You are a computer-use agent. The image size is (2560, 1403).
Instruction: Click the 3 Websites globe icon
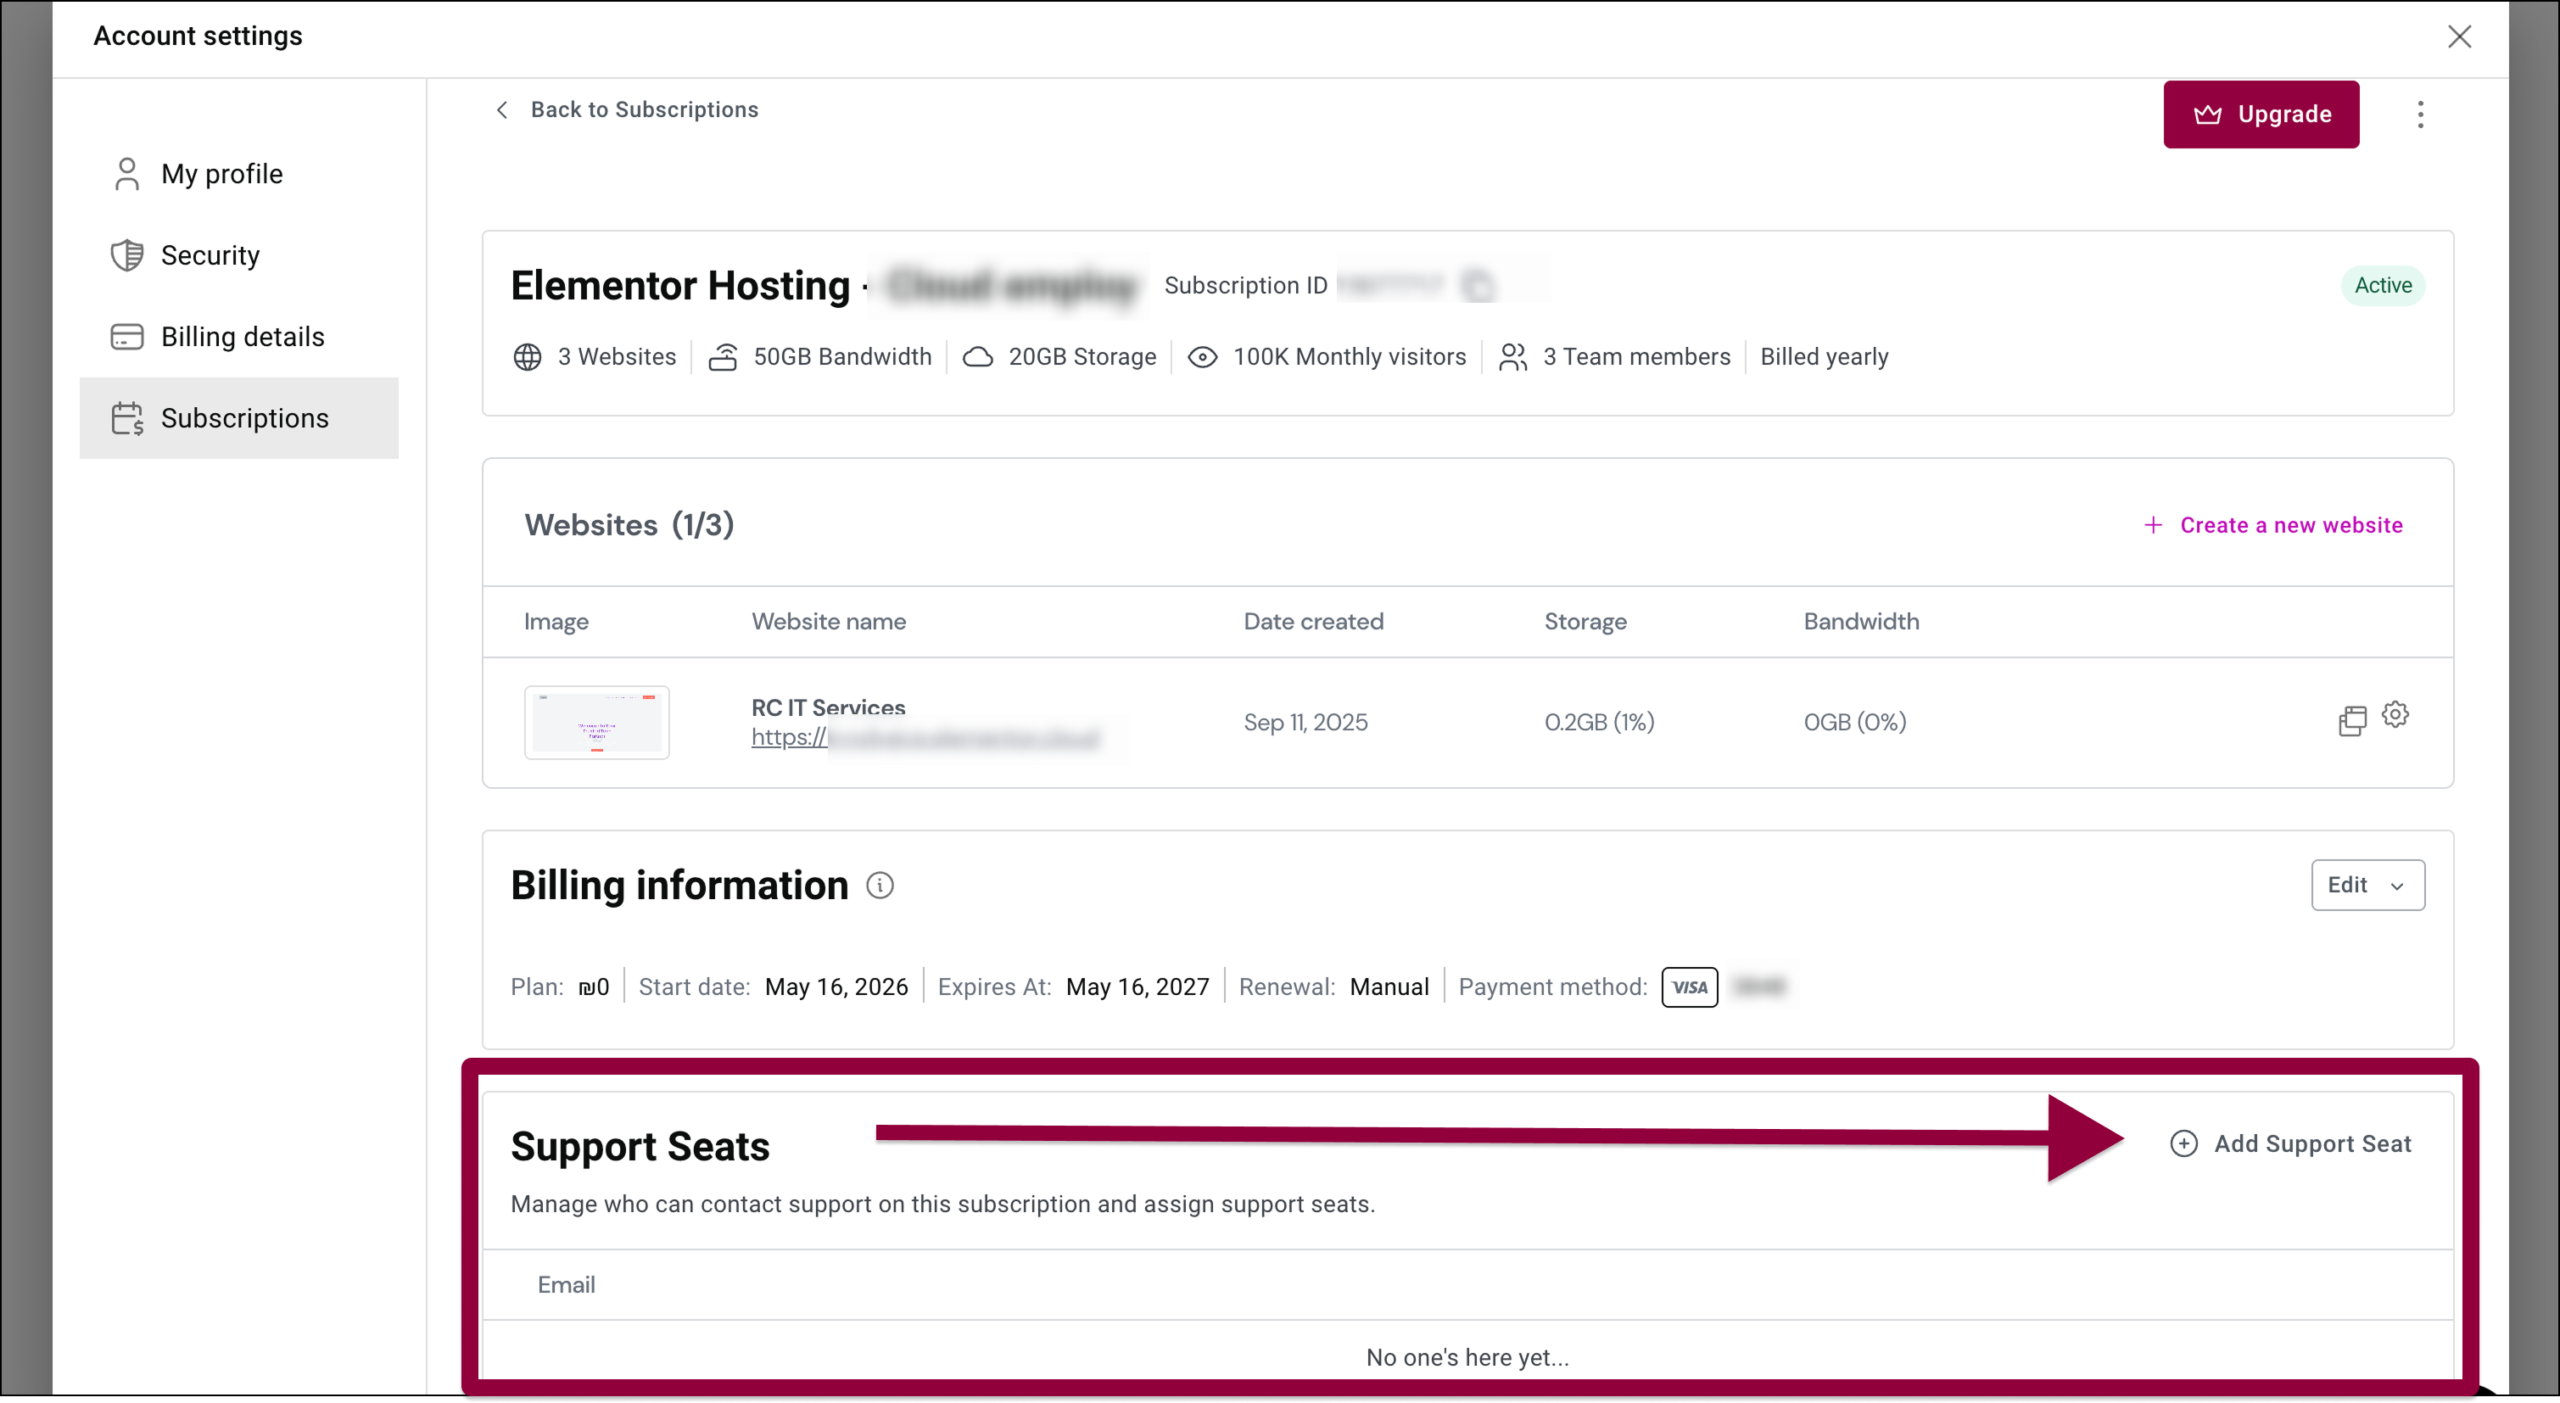pyautogui.click(x=528, y=357)
